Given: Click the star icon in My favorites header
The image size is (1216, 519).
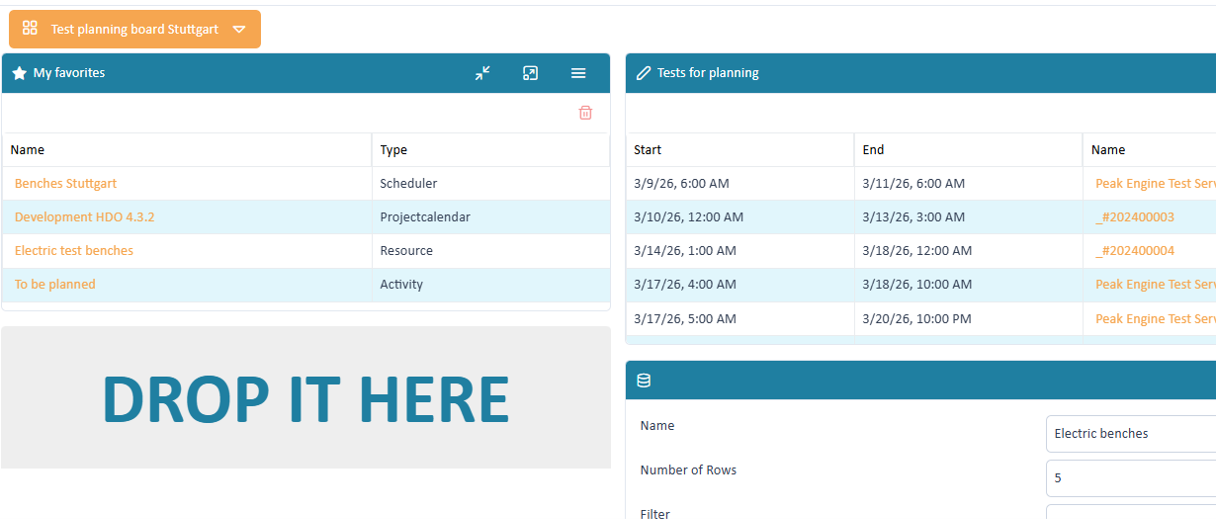Looking at the screenshot, I should 19,73.
